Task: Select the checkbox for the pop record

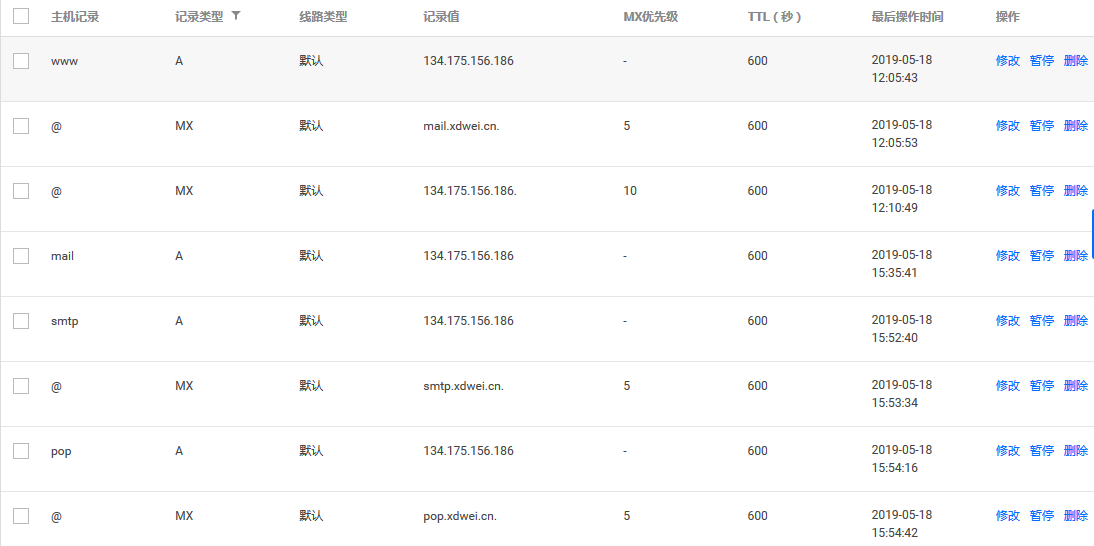Action: (x=21, y=451)
